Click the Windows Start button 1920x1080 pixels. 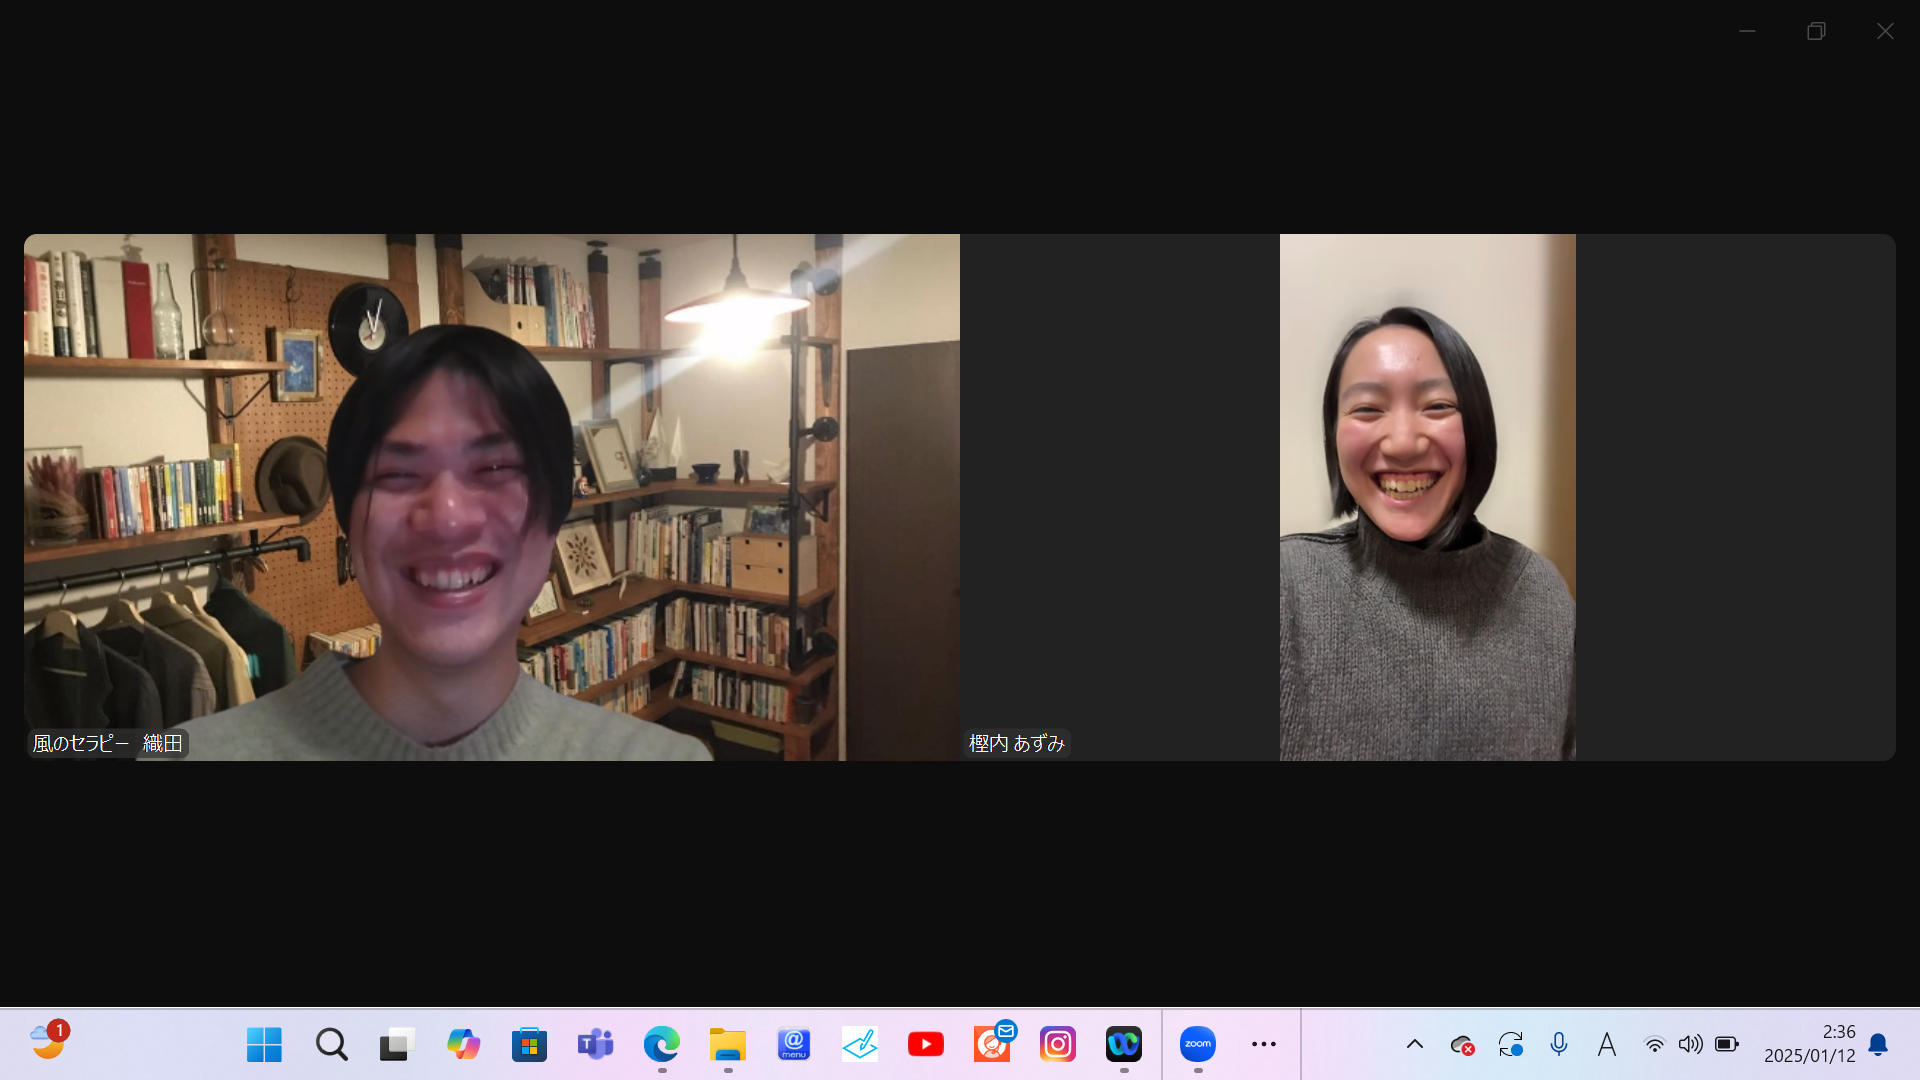coord(264,1044)
